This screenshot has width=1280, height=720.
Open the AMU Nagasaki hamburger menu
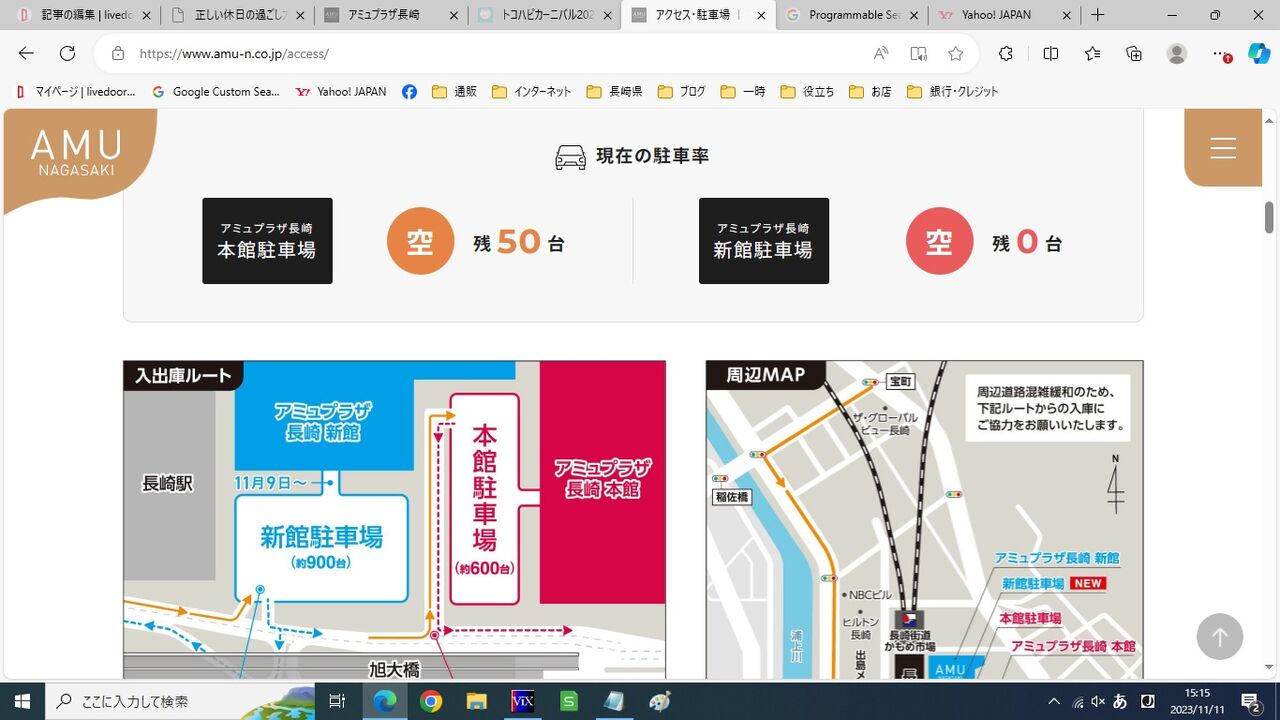[1223, 148]
